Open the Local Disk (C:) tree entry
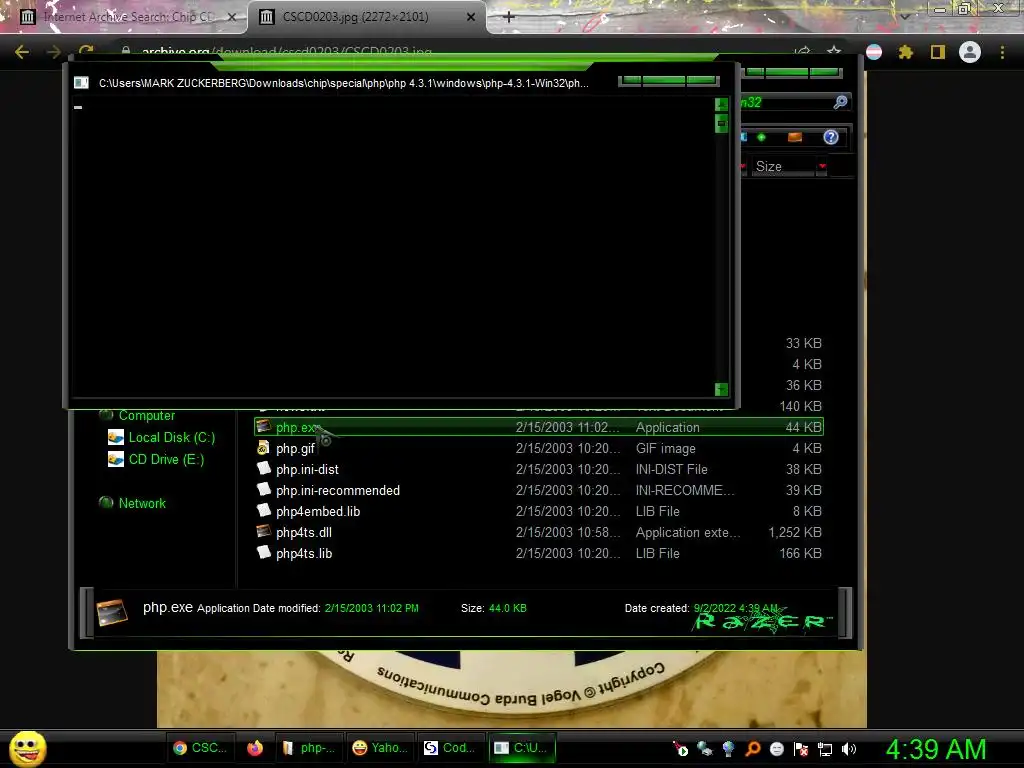Viewport: 1024px width, 768px height. click(172, 437)
